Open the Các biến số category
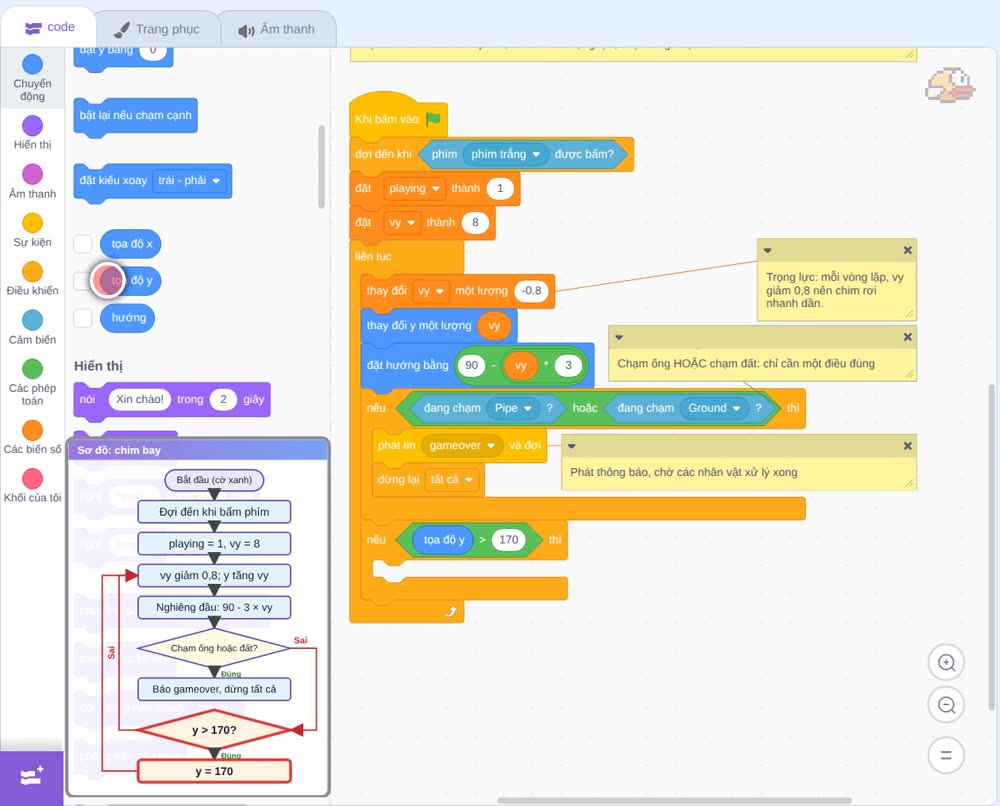Viewport: 1000px width, 806px height. click(33, 437)
